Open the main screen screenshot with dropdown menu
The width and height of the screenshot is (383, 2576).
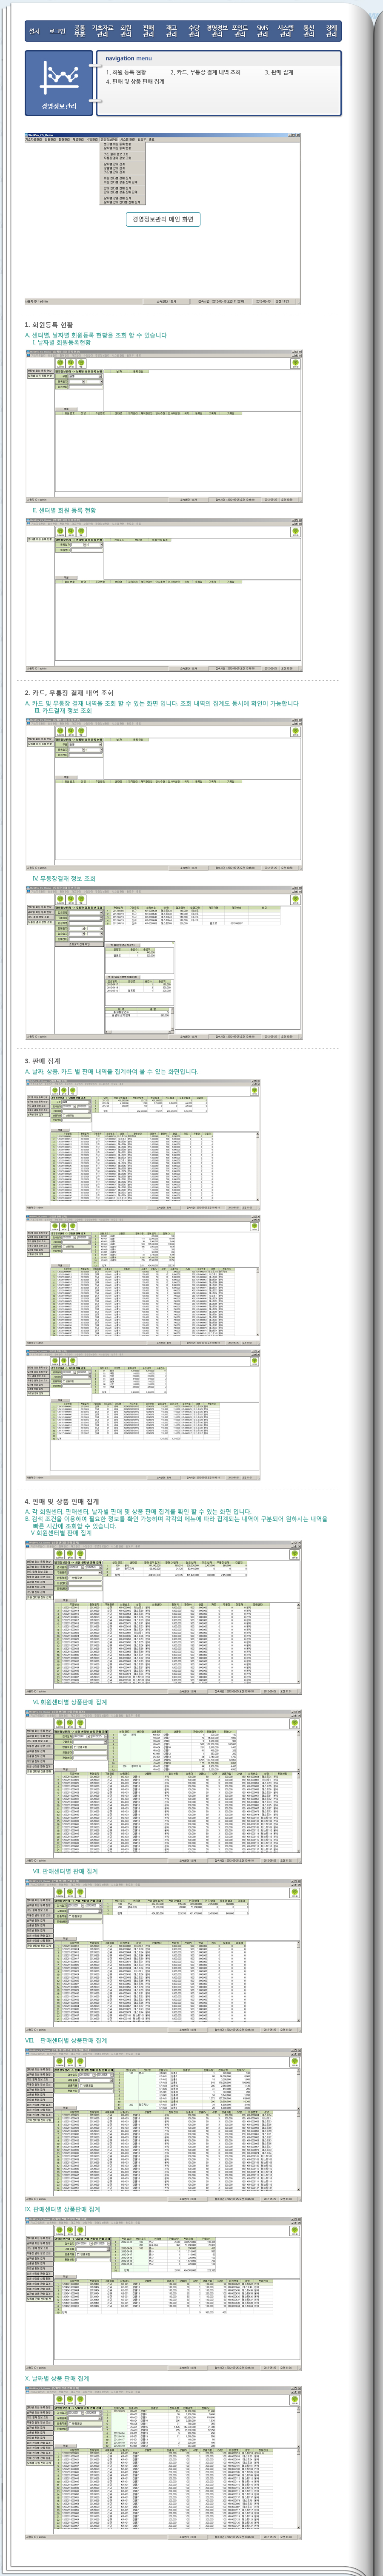(x=163, y=218)
